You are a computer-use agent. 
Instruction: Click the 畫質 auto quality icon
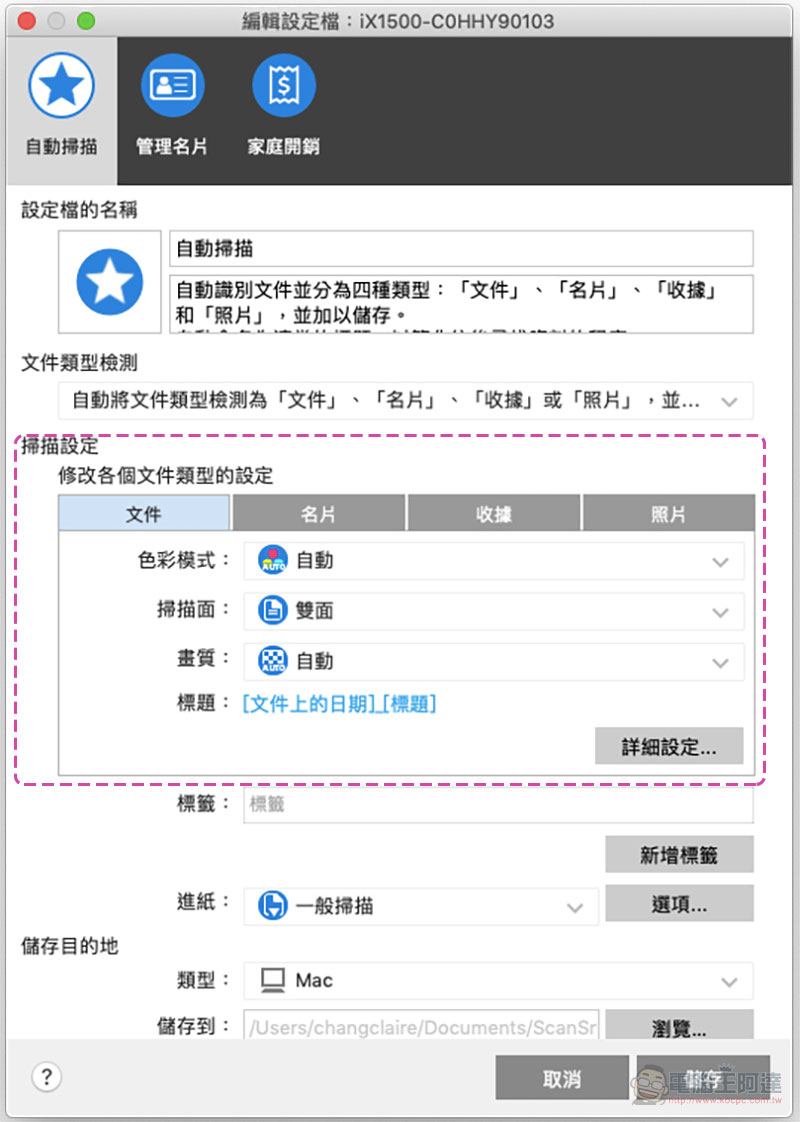pyautogui.click(x=273, y=660)
